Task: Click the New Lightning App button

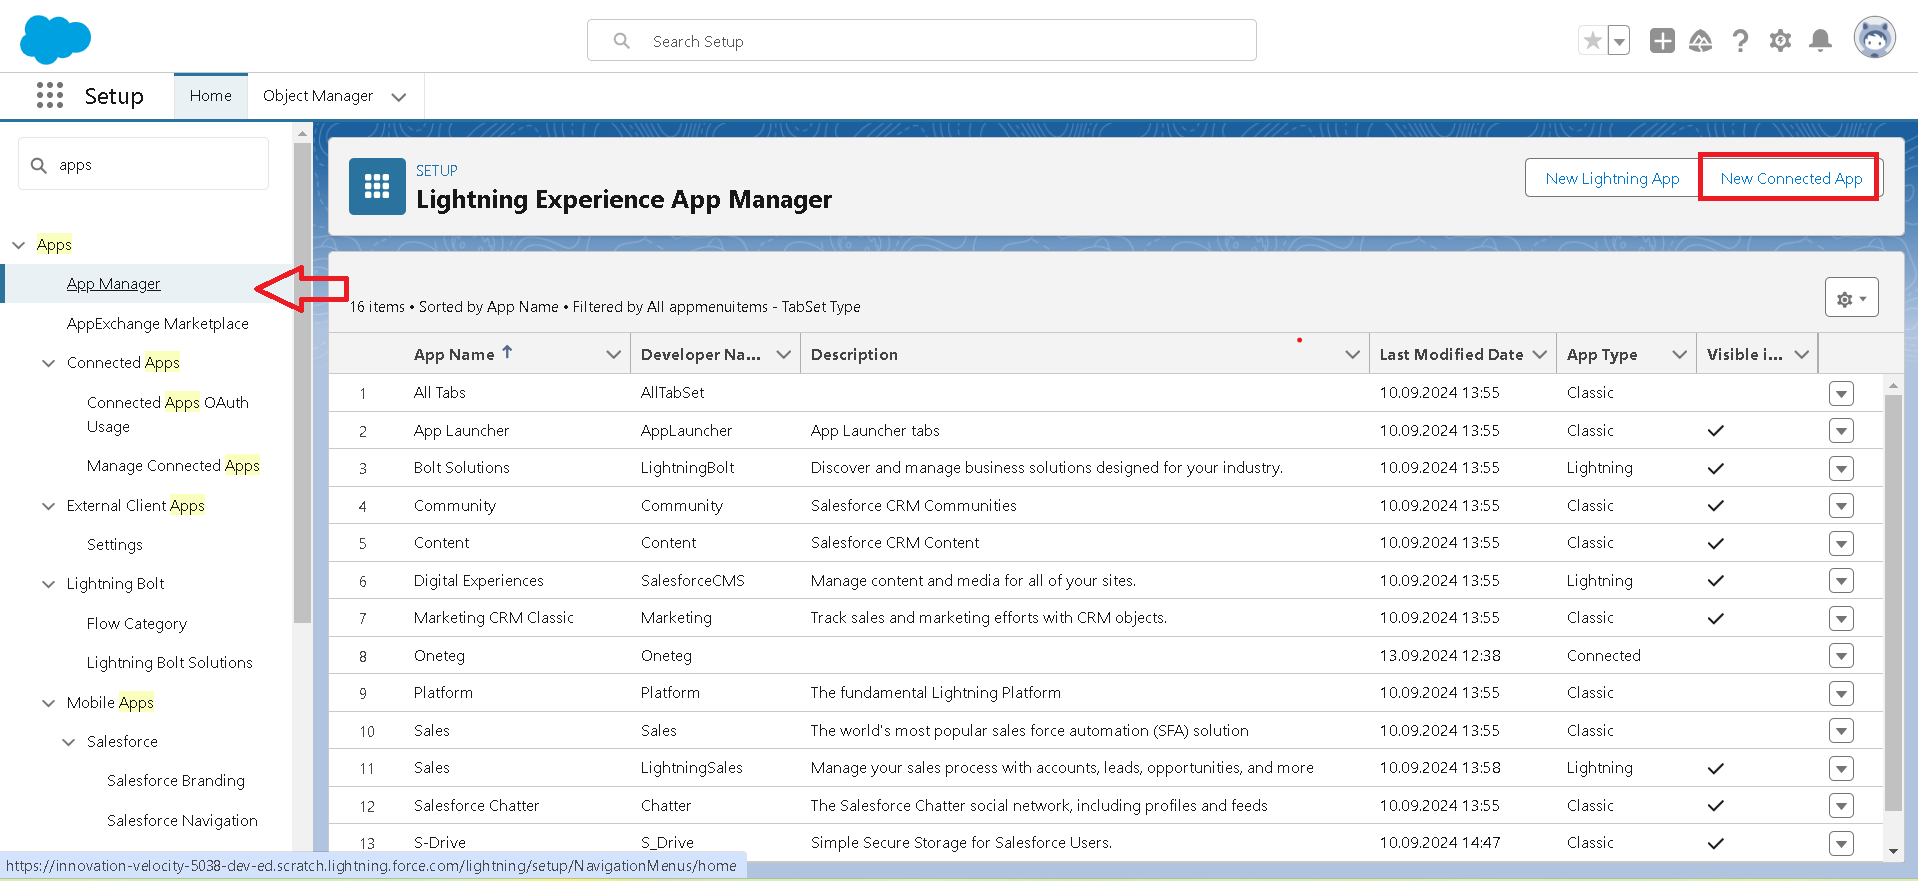Action: tap(1612, 178)
